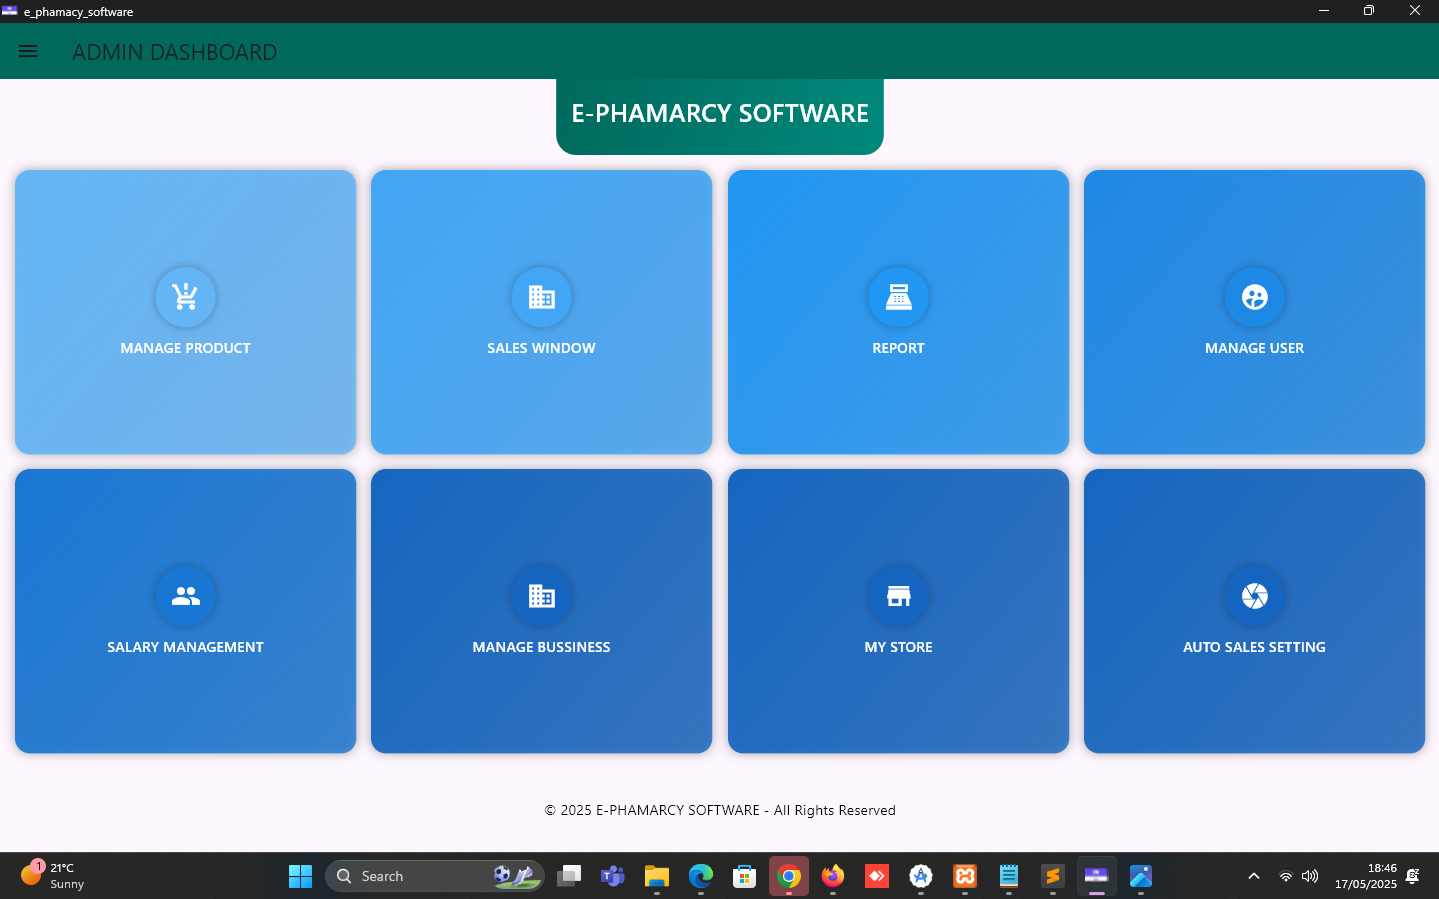Open the Windows Start menu
This screenshot has width=1439, height=899.
(x=300, y=876)
